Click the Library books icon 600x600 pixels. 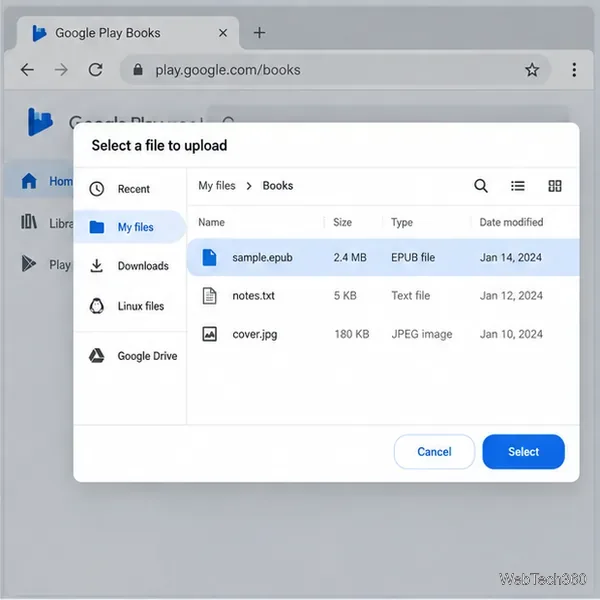point(29,222)
